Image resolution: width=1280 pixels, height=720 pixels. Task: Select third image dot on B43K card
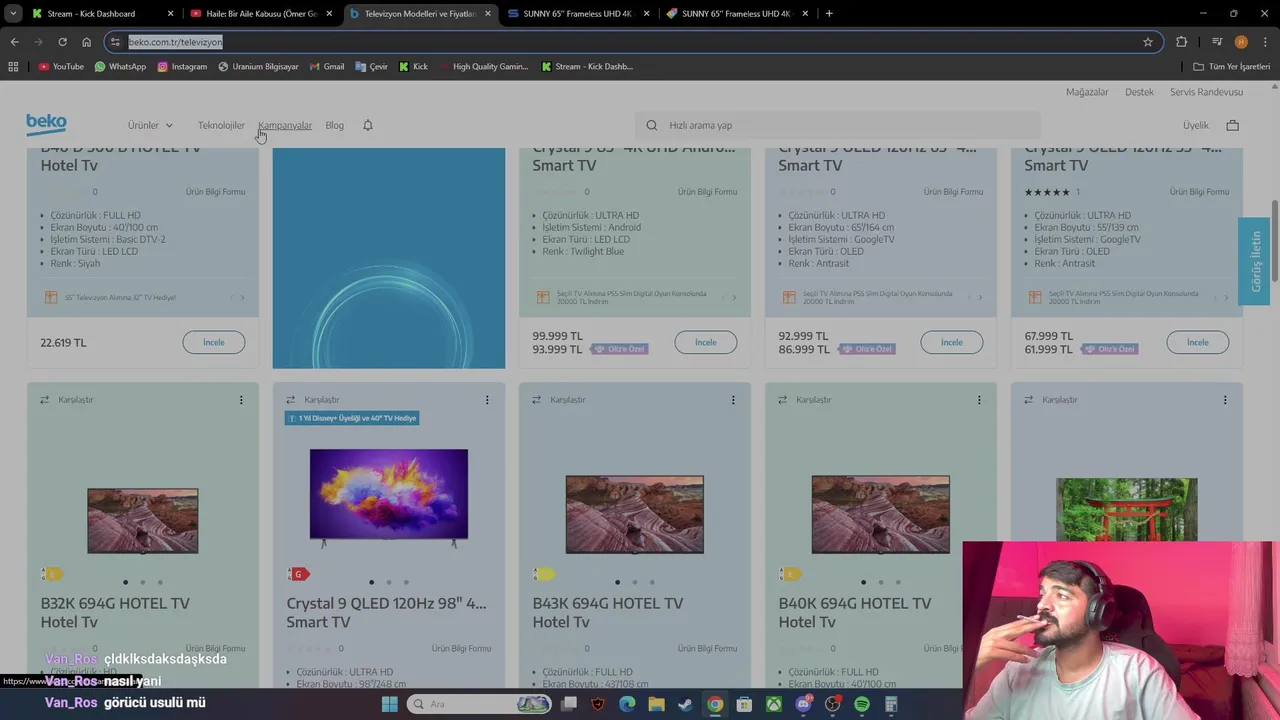pyautogui.click(x=652, y=582)
